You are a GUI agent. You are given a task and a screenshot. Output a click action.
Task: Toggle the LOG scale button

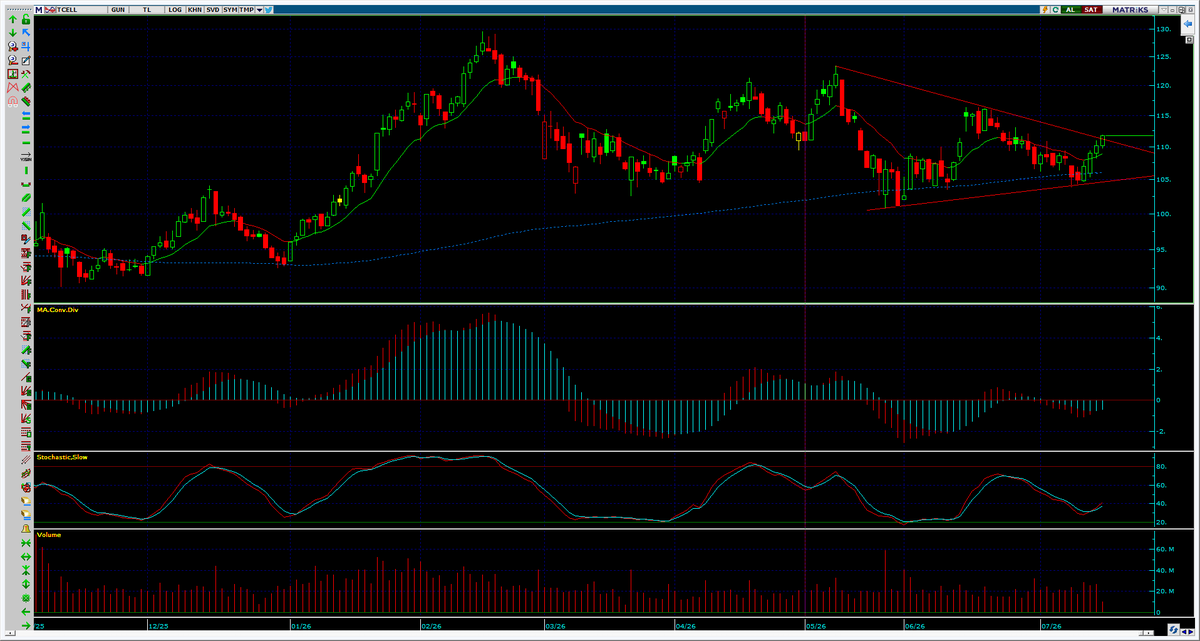pos(175,10)
